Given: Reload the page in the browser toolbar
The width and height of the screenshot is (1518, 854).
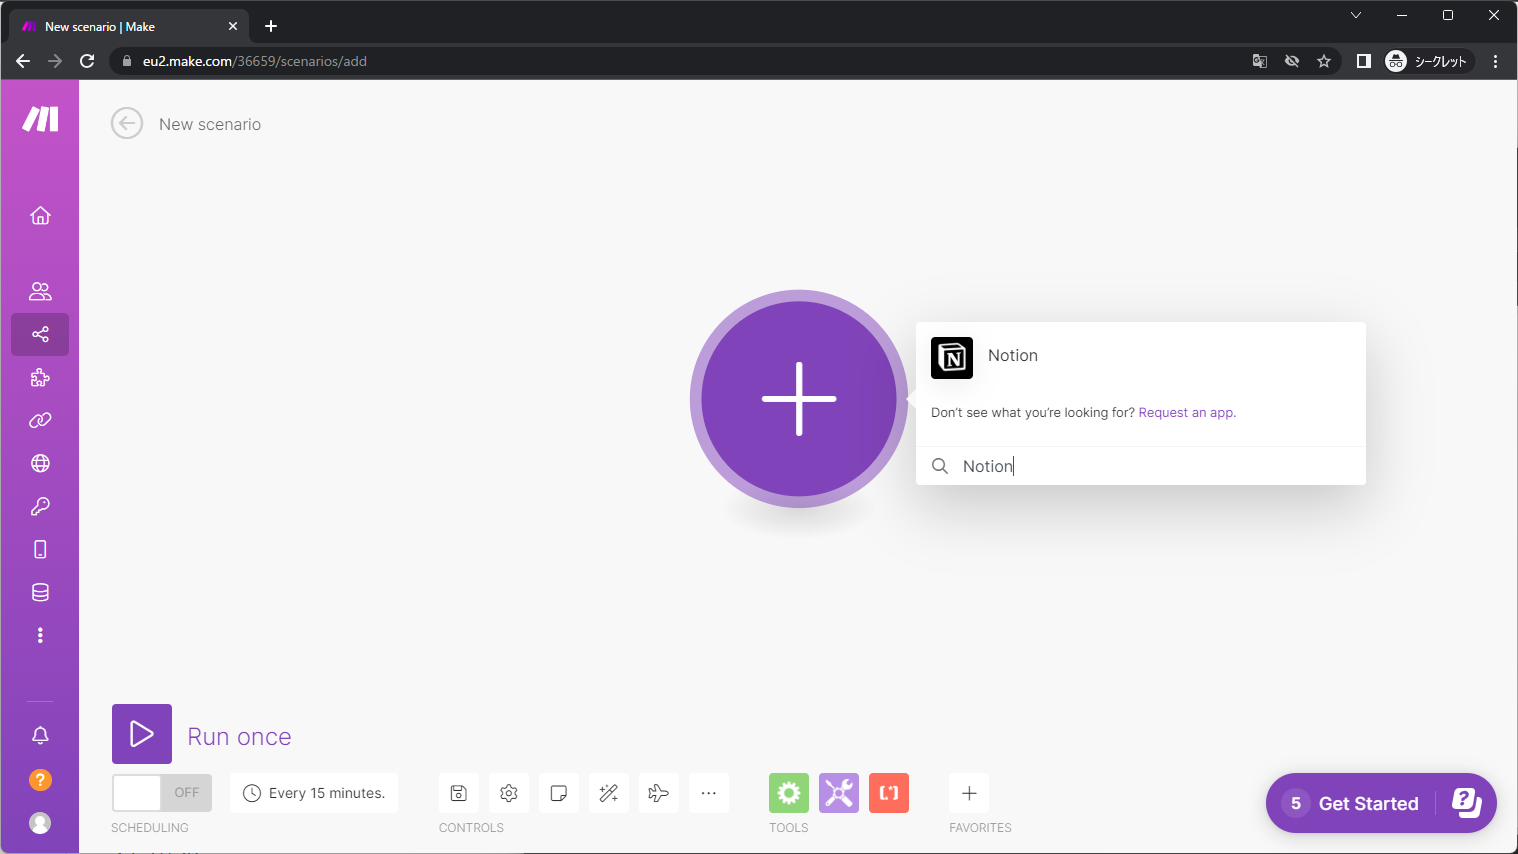Looking at the screenshot, I should pos(87,61).
